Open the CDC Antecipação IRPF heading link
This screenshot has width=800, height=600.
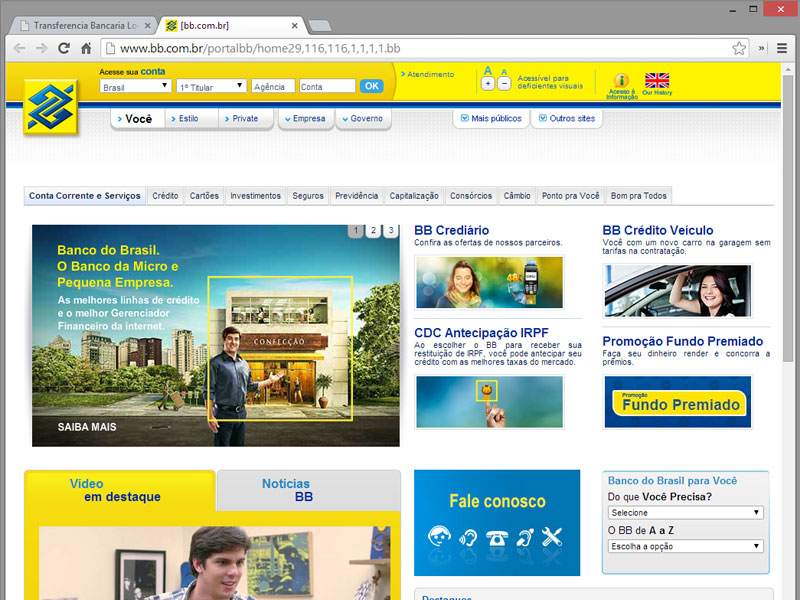[481, 333]
